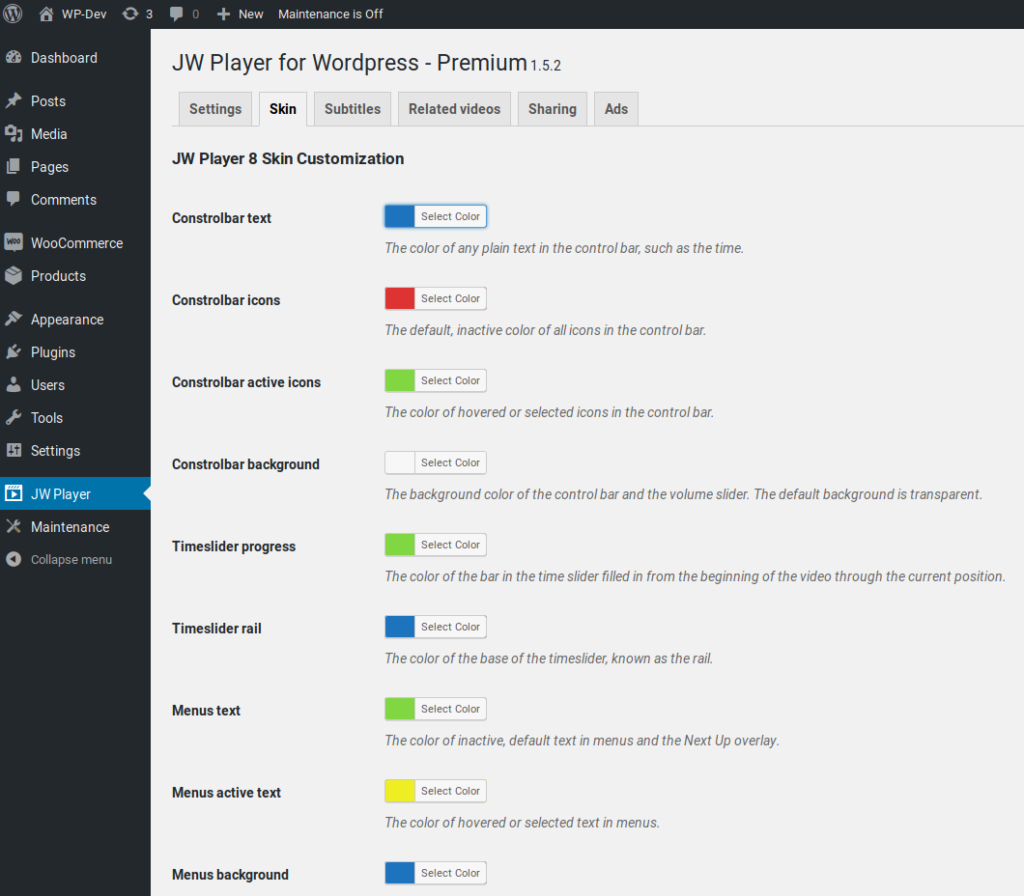Choose Select Color for Constrolbar icons
1024x896 pixels.
pos(450,298)
